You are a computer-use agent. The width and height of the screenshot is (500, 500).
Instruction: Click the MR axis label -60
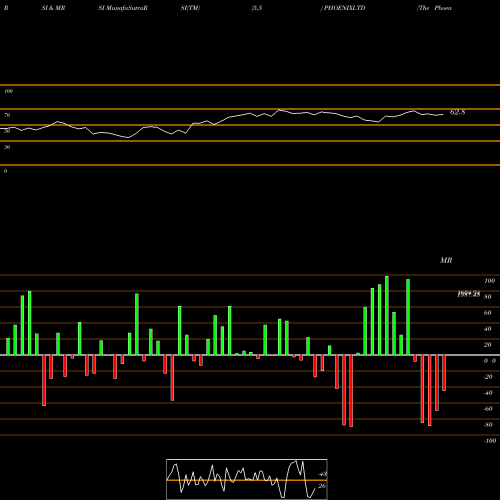click(x=488, y=409)
